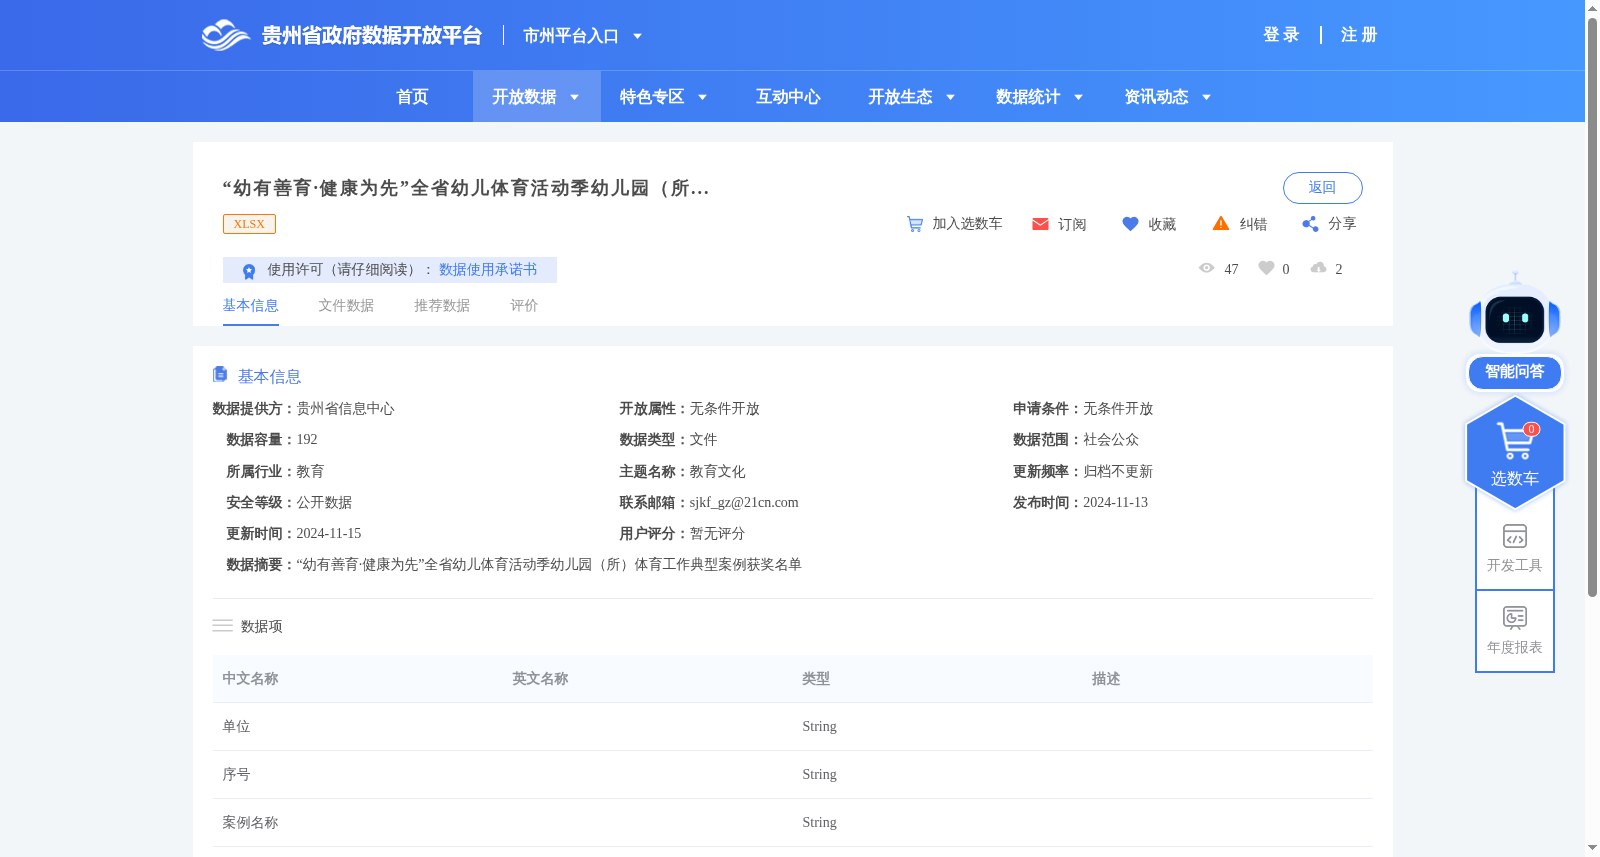Click the 类型 column header
This screenshot has height=857, width=1600.
coord(816,679)
